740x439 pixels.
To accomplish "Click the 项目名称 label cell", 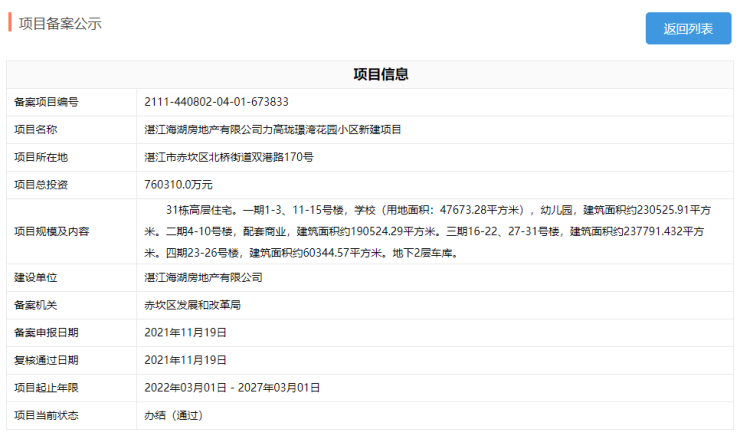I will point(71,130).
